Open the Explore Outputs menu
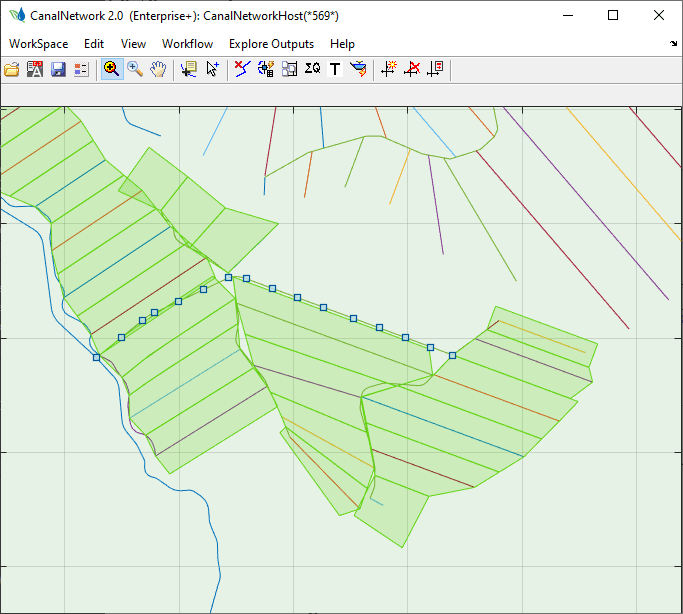683x614 pixels. (x=271, y=44)
